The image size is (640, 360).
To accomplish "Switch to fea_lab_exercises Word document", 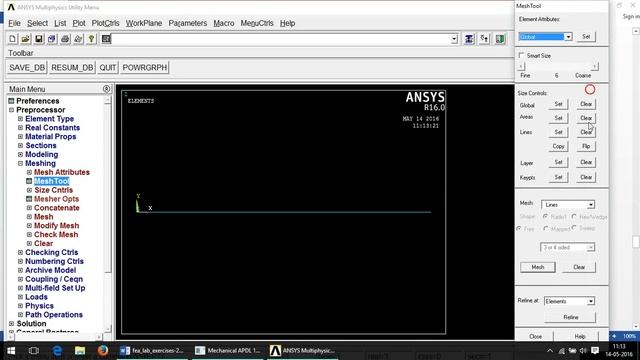I will tap(152, 351).
